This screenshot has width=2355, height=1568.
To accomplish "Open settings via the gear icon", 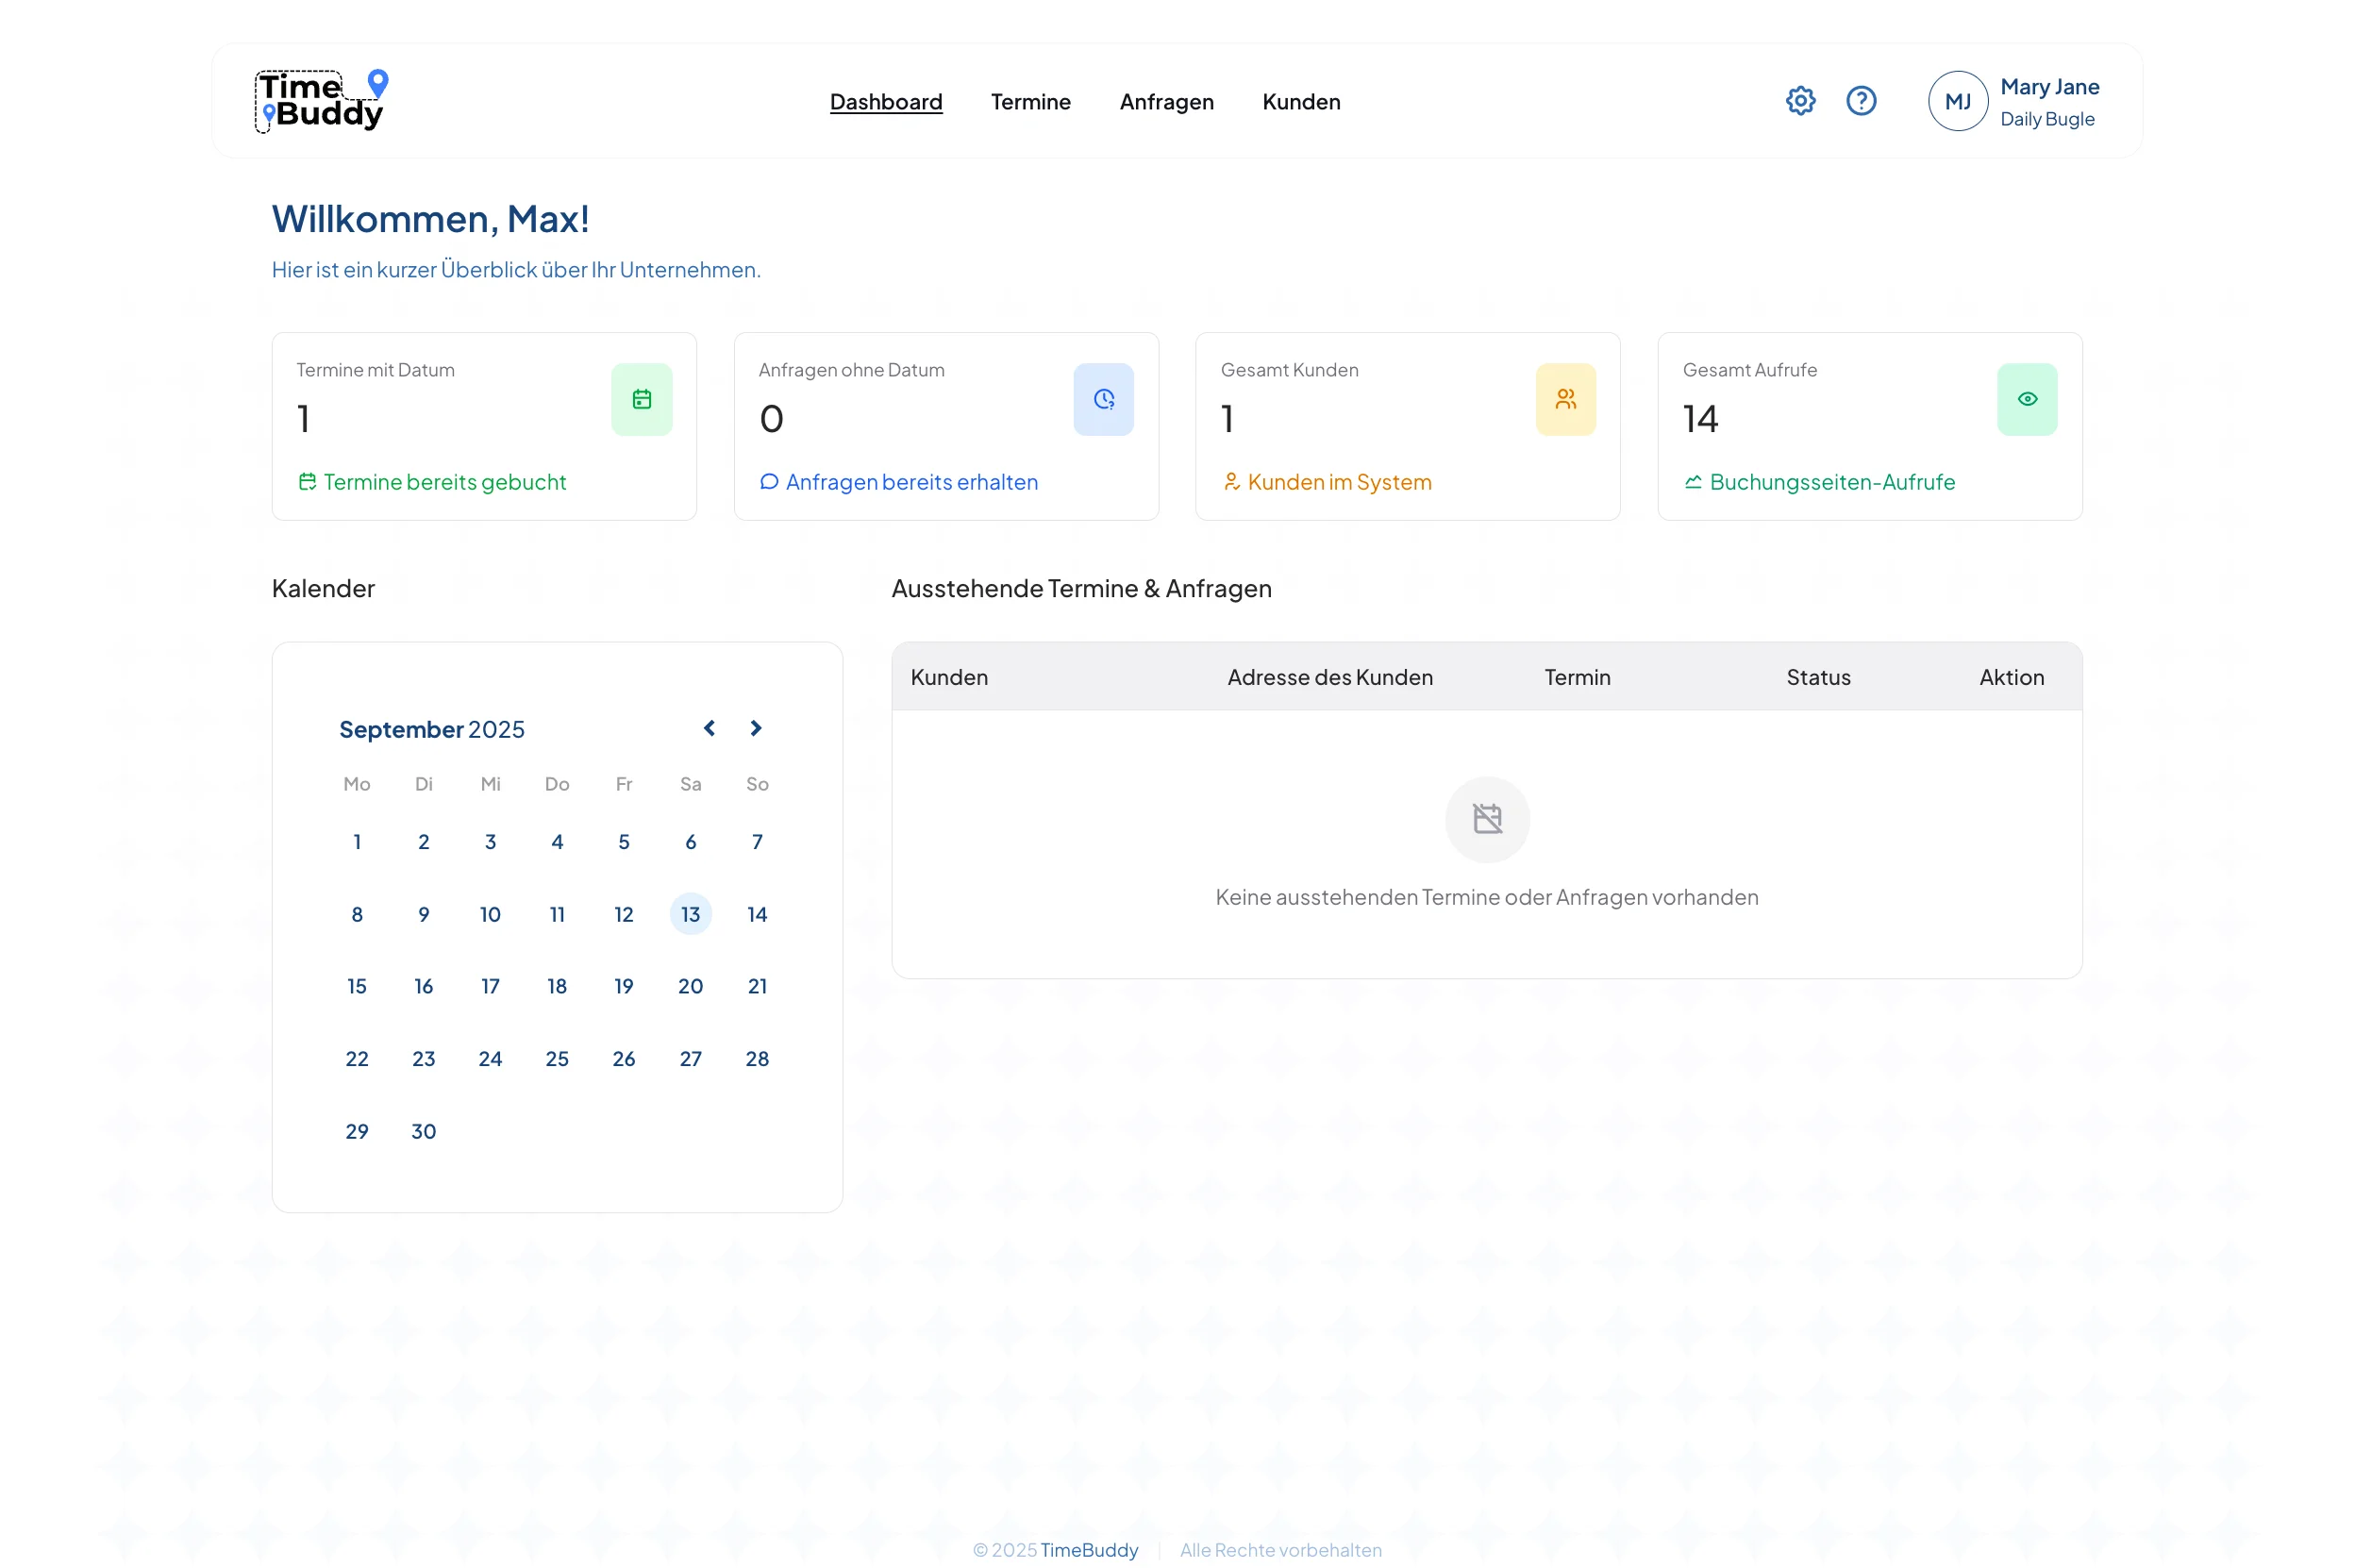I will (1800, 101).
